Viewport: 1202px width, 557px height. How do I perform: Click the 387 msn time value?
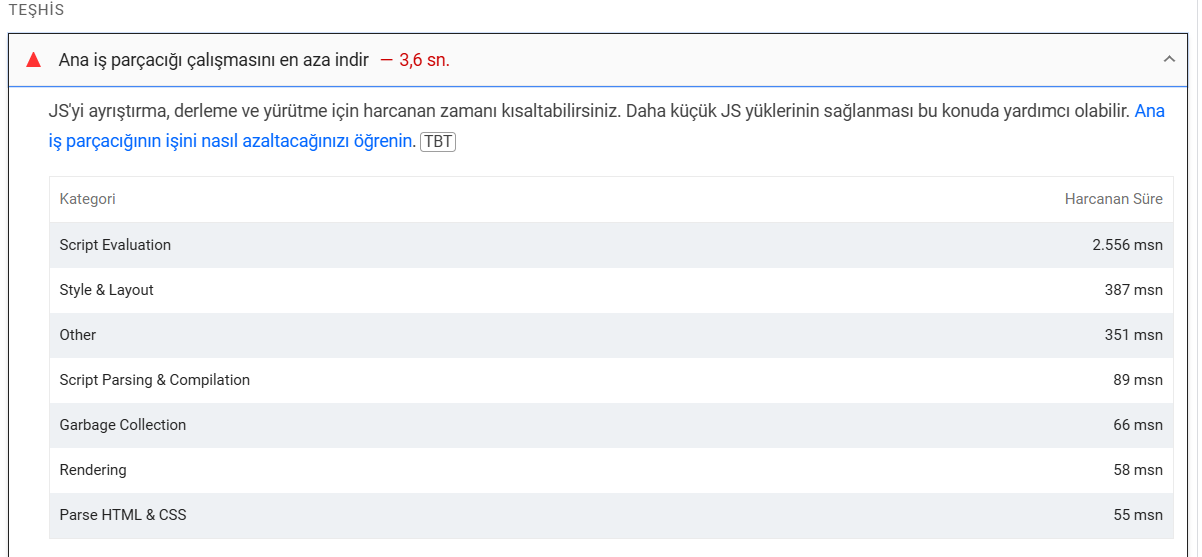[1134, 290]
